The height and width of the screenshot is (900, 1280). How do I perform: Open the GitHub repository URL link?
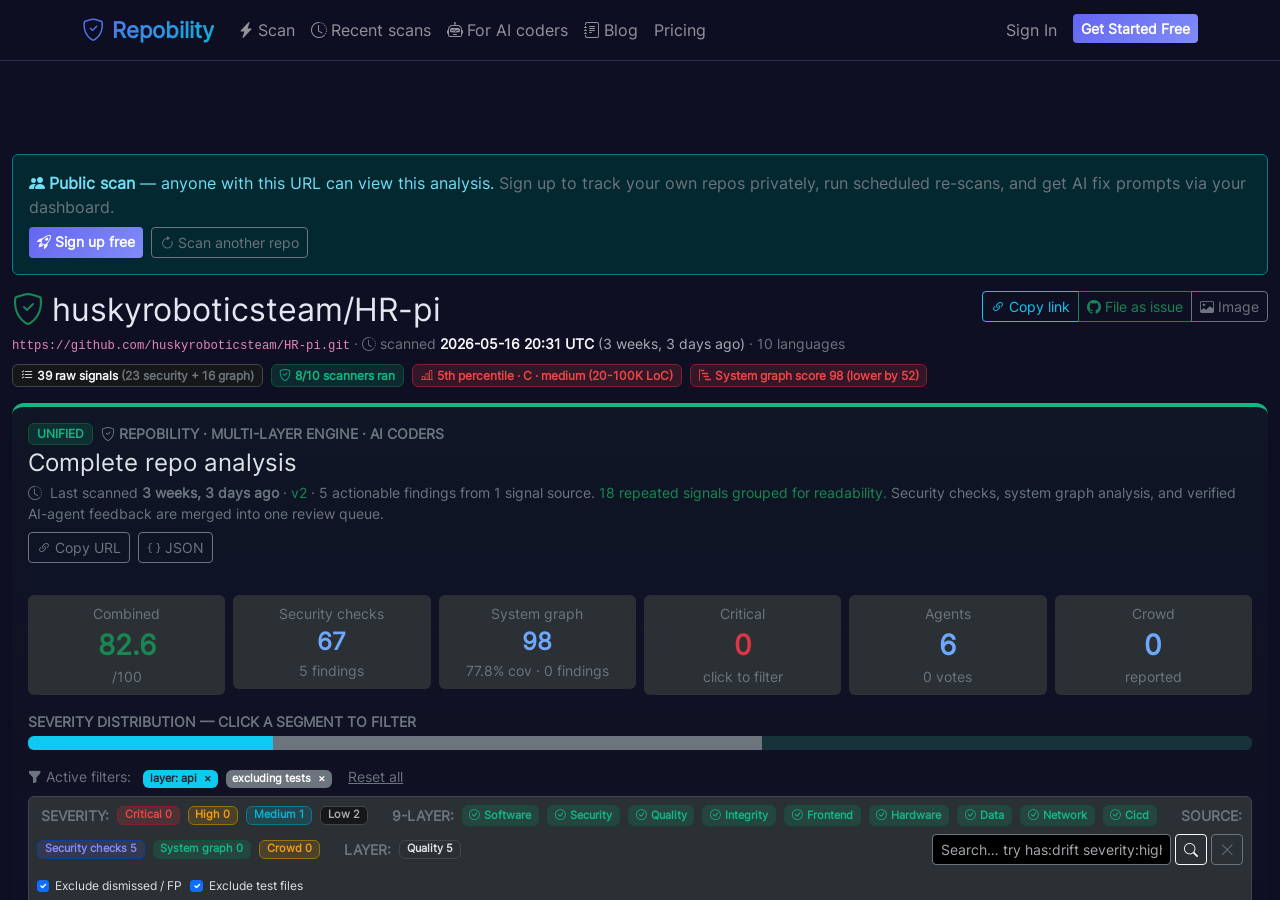pyautogui.click(x=181, y=345)
